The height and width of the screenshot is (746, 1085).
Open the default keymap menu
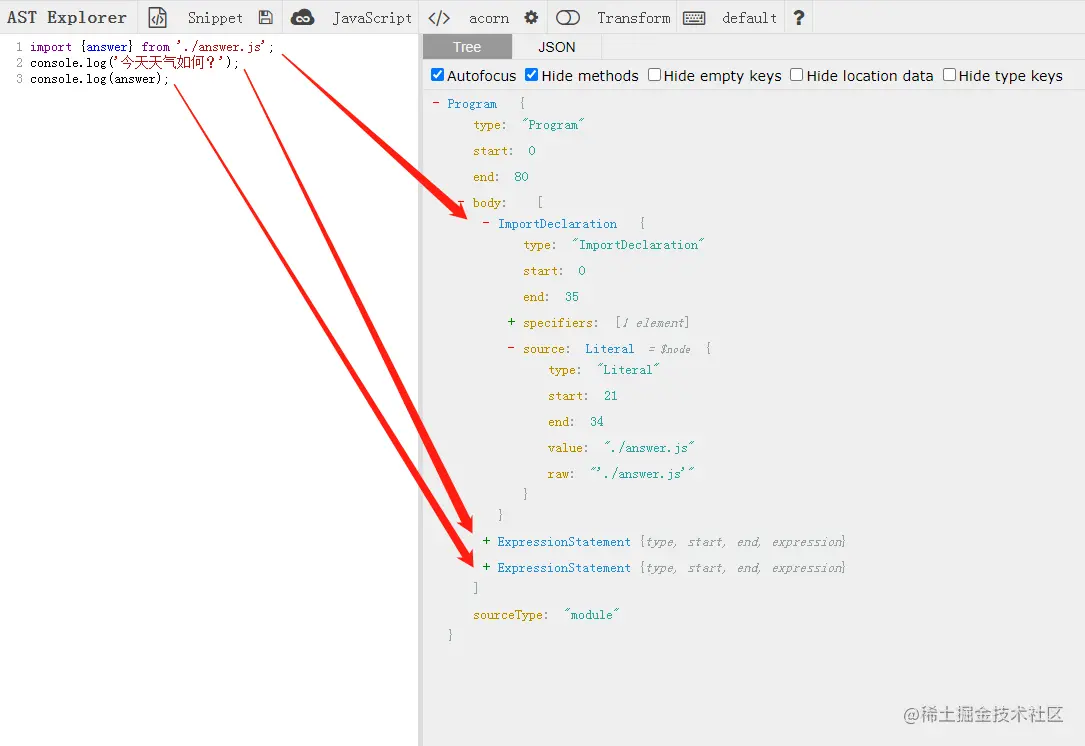pyautogui.click(x=749, y=18)
